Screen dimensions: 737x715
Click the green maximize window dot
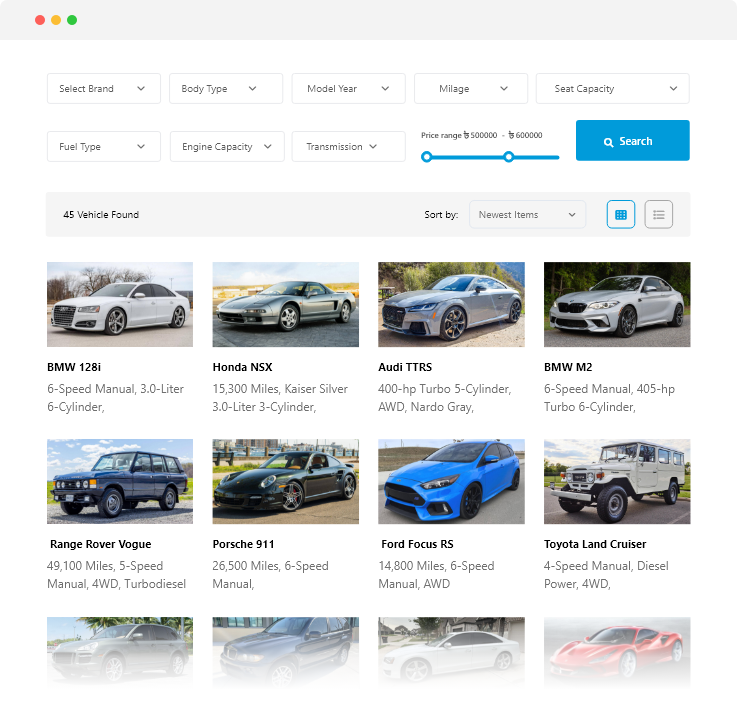point(72,20)
